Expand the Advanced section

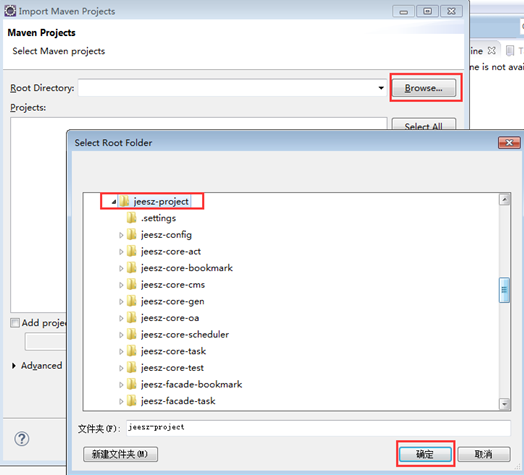[14, 366]
